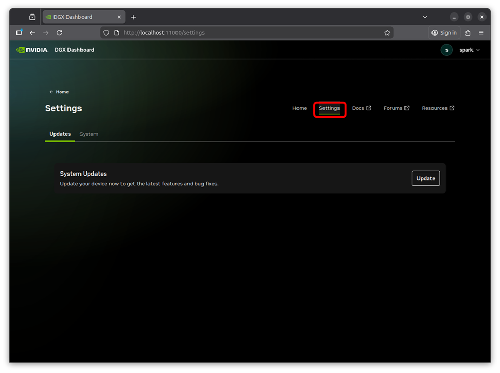Switch to the System tab

[x=89, y=134]
